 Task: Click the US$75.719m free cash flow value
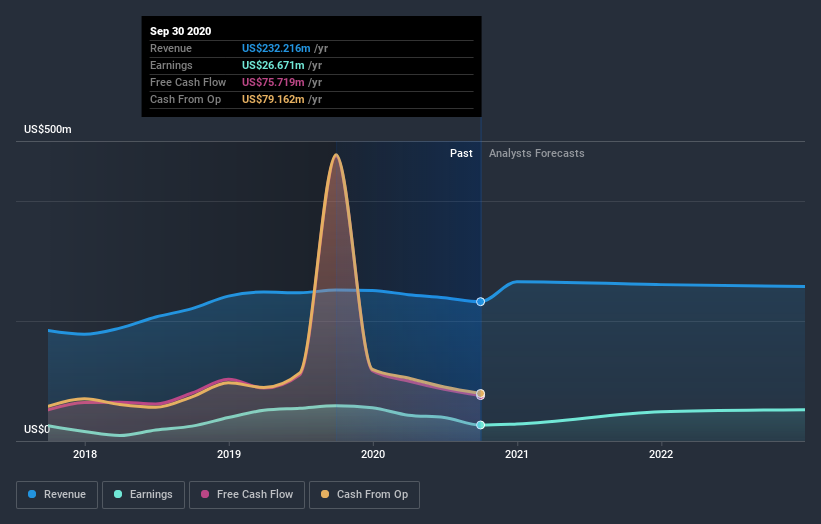pyautogui.click(x=273, y=82)
